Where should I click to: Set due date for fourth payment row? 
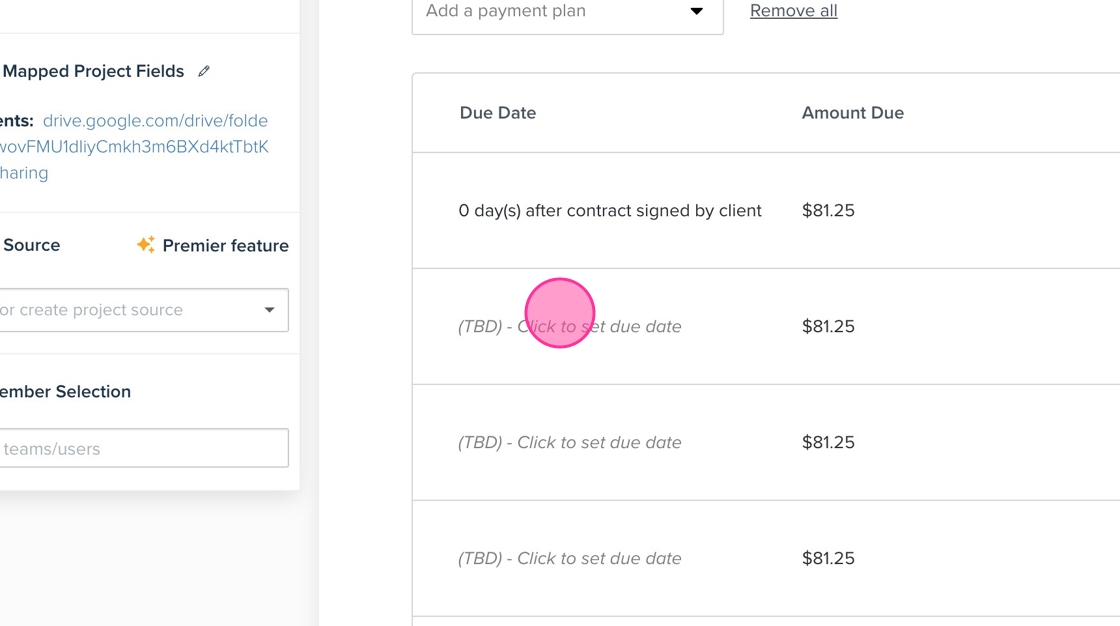pyautogui.click(x=570, y=559)
